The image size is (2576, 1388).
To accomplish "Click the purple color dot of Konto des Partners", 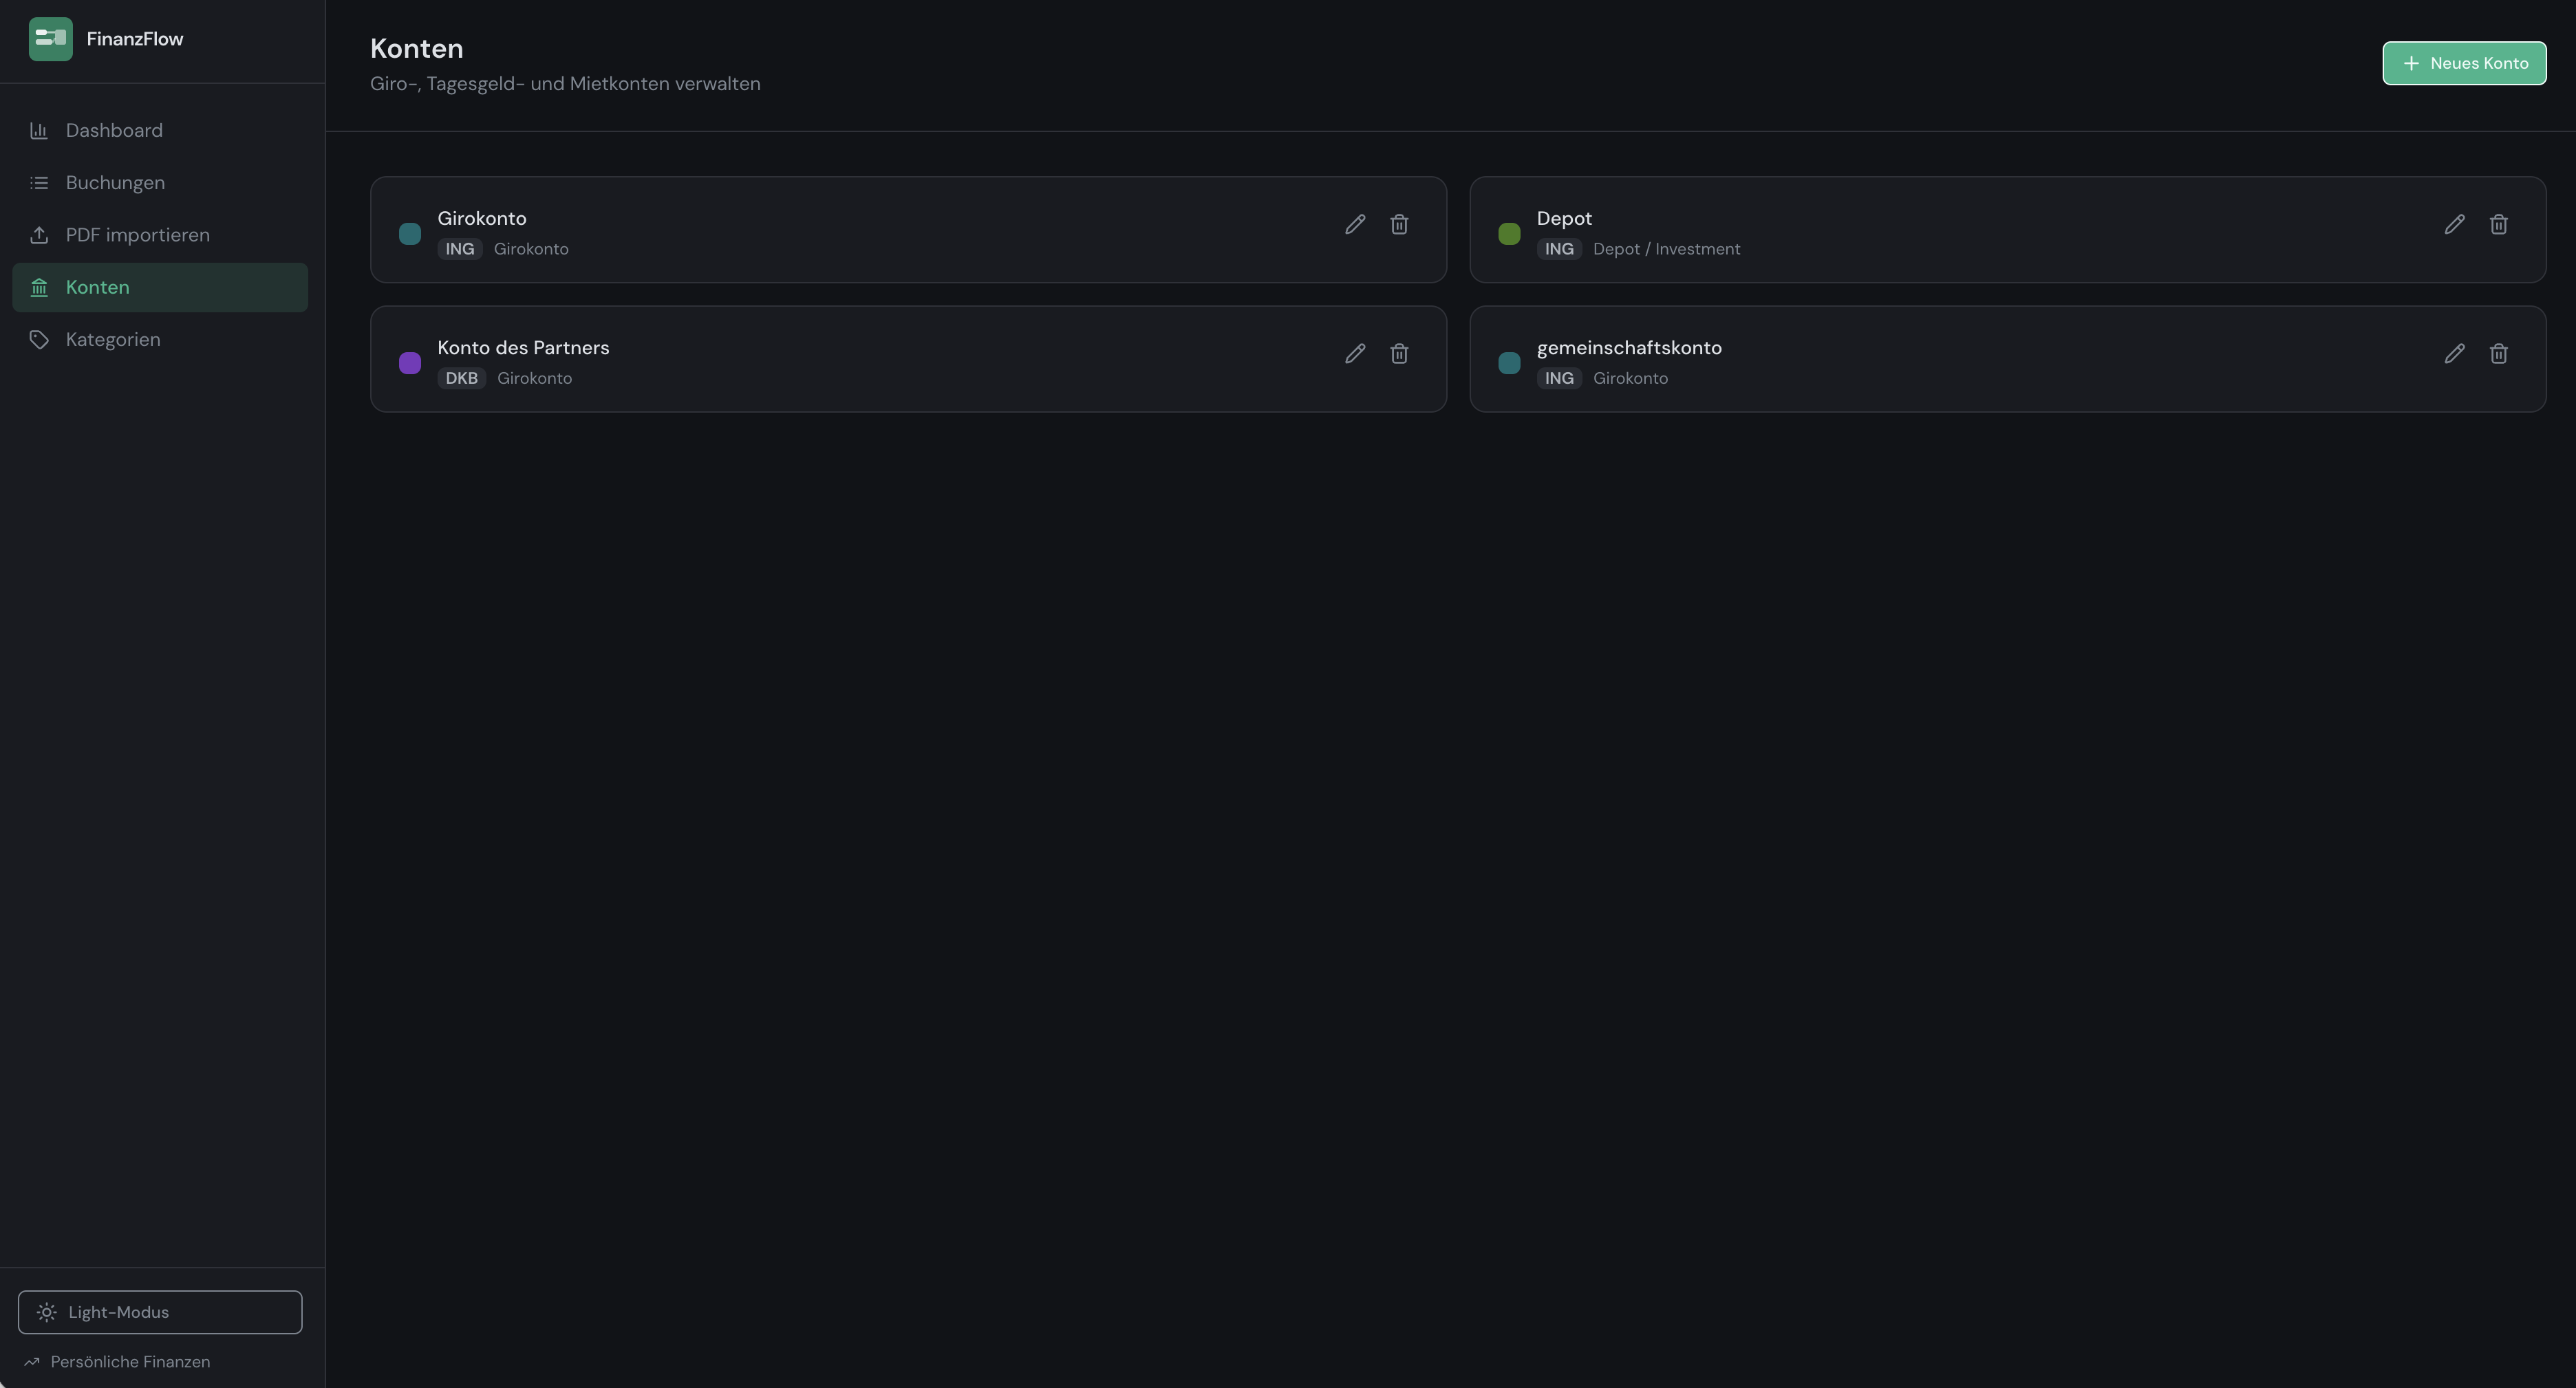I will (x=409, y=363).
